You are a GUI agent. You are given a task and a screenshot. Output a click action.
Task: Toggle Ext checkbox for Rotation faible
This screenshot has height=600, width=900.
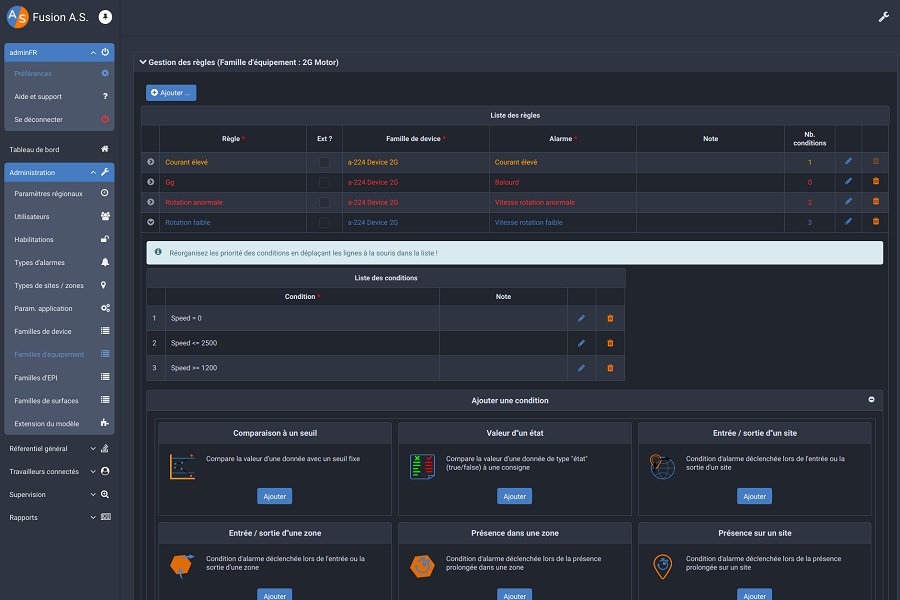coord(324,223)
